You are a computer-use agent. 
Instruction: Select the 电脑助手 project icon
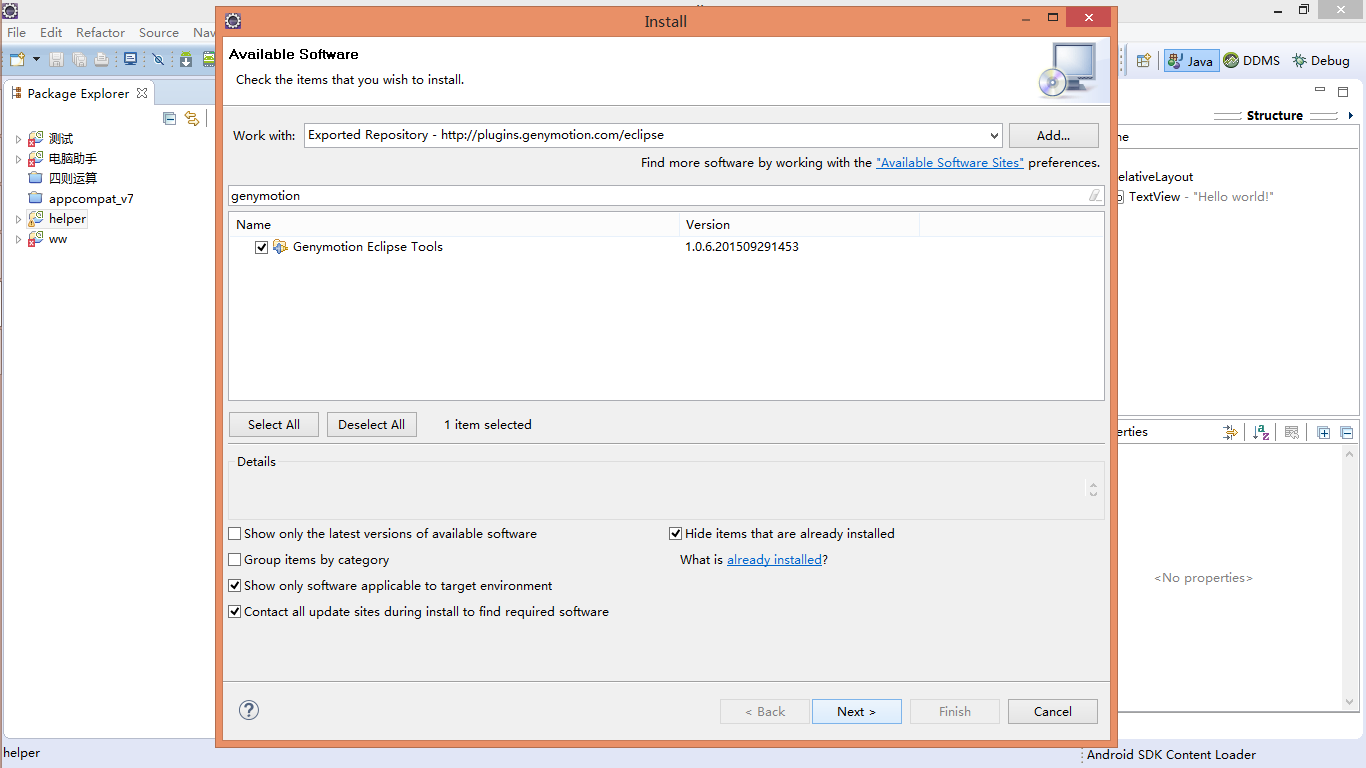[x=36, y=159]
